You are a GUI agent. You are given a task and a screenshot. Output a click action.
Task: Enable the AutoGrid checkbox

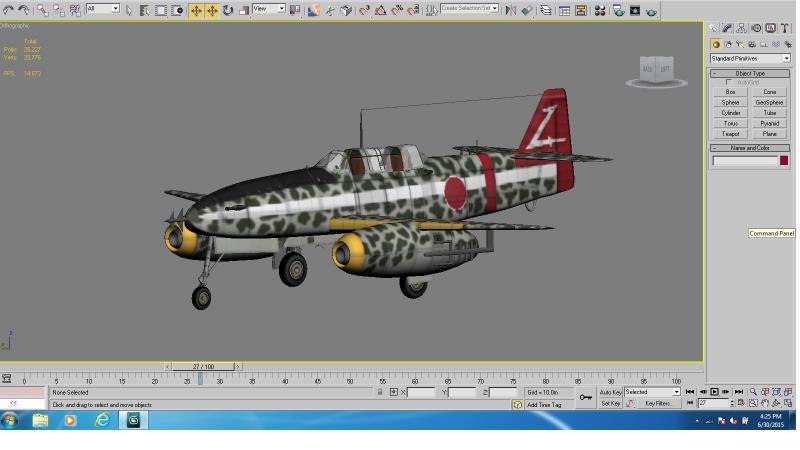click(x=729, y=82)
